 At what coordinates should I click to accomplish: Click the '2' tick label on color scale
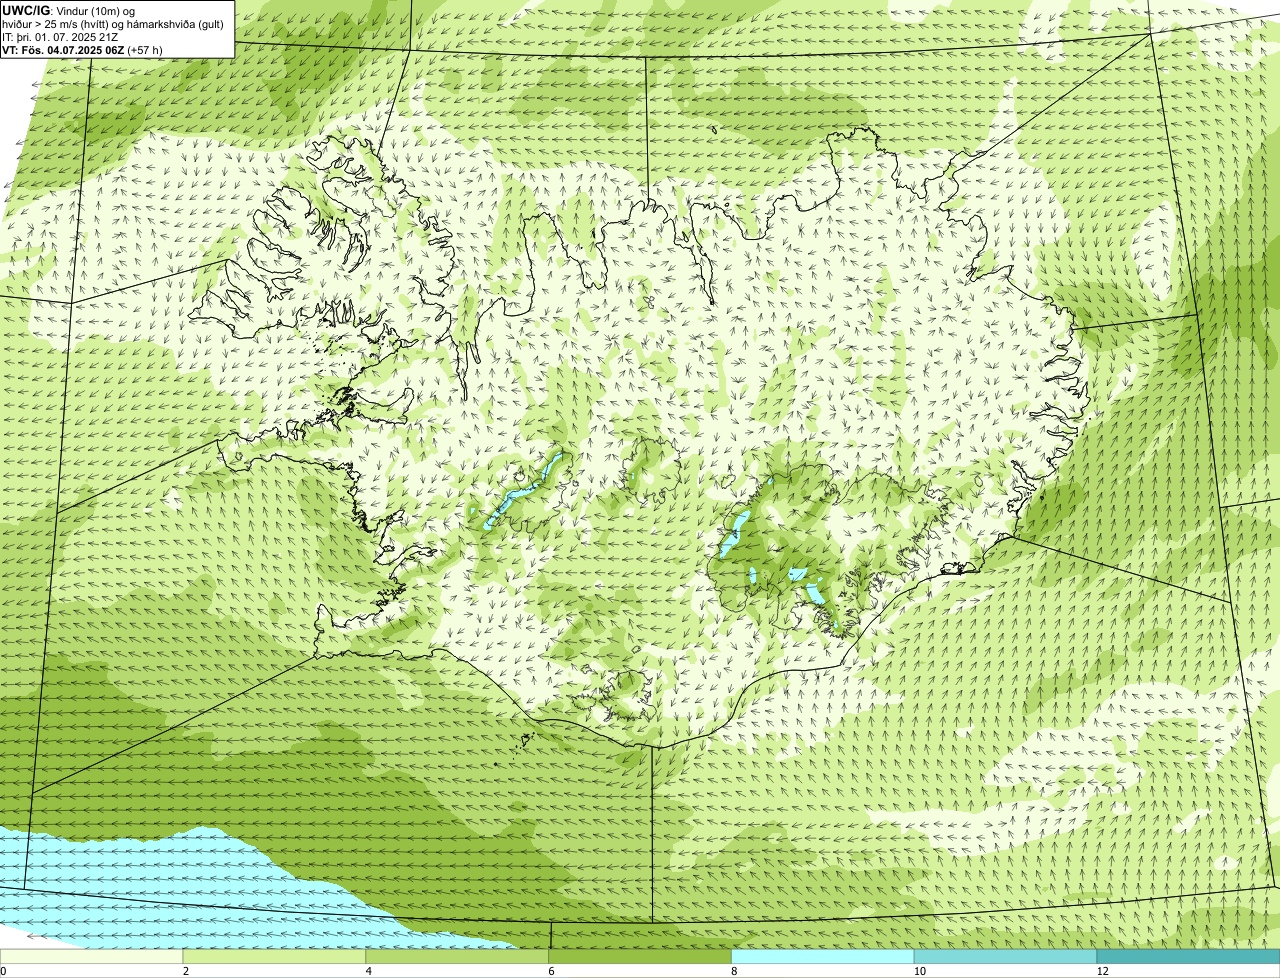[x=186, y=971]
